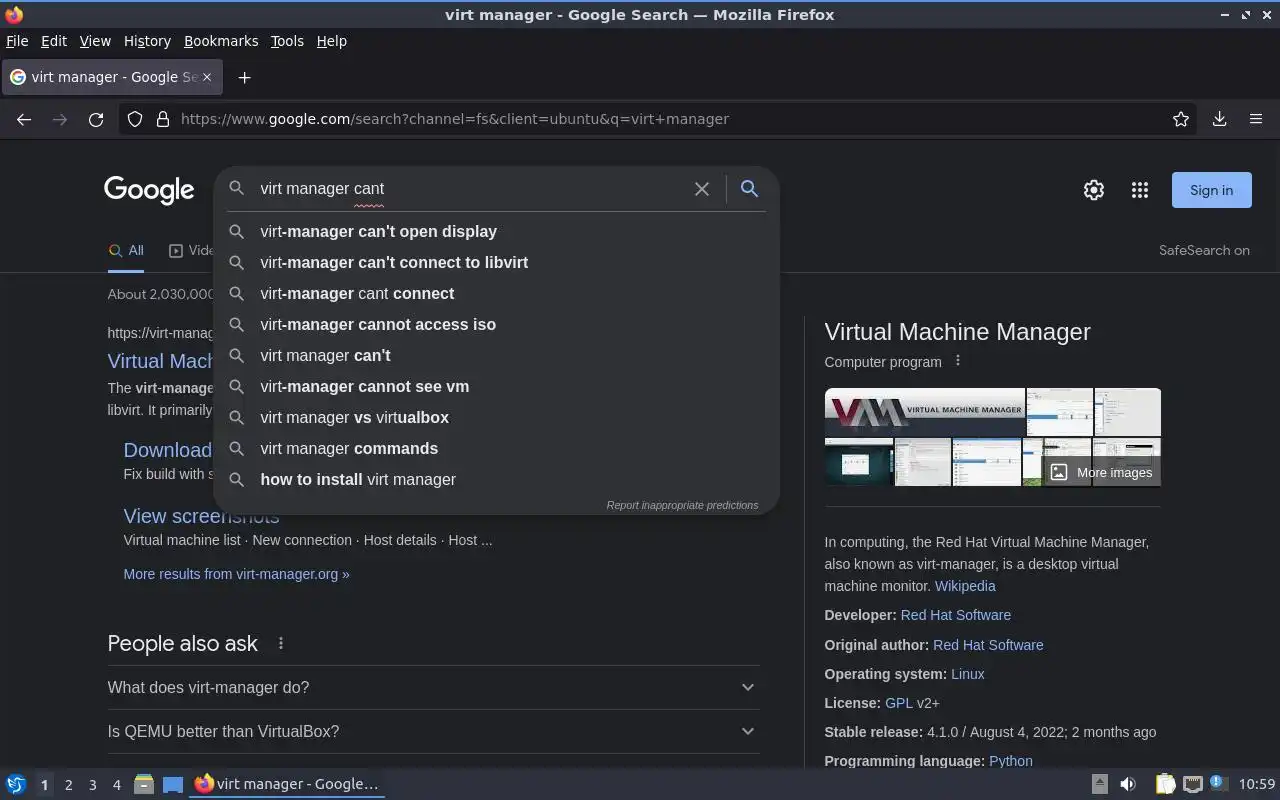Choose suggestion 'virt-manager can't connect to libvirt'
This screenshot has height=800, width=1280.
(496, 262)
